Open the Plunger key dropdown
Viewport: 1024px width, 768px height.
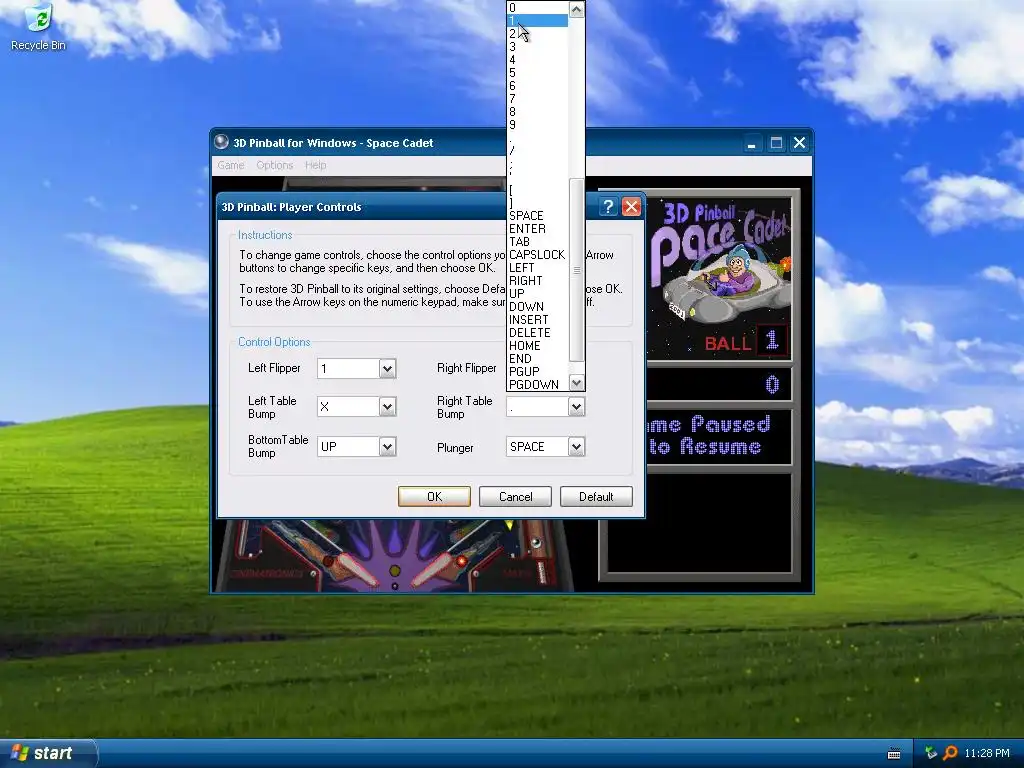tap(576, 447)
